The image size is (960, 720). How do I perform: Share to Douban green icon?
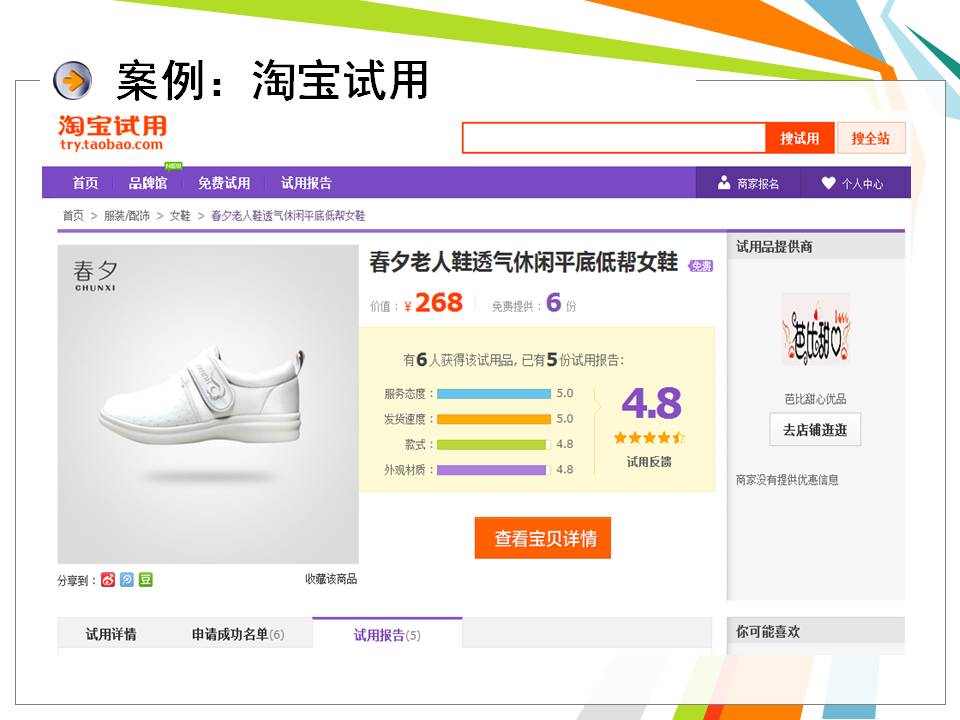tap(146, 579)
